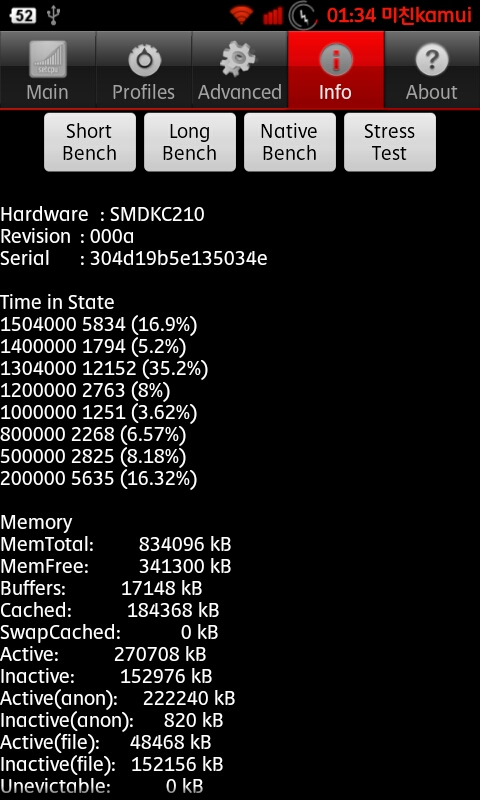The image size is (480, 800).
Task: Switch to the Advanced tab label
Action: (x=240, y=92)
